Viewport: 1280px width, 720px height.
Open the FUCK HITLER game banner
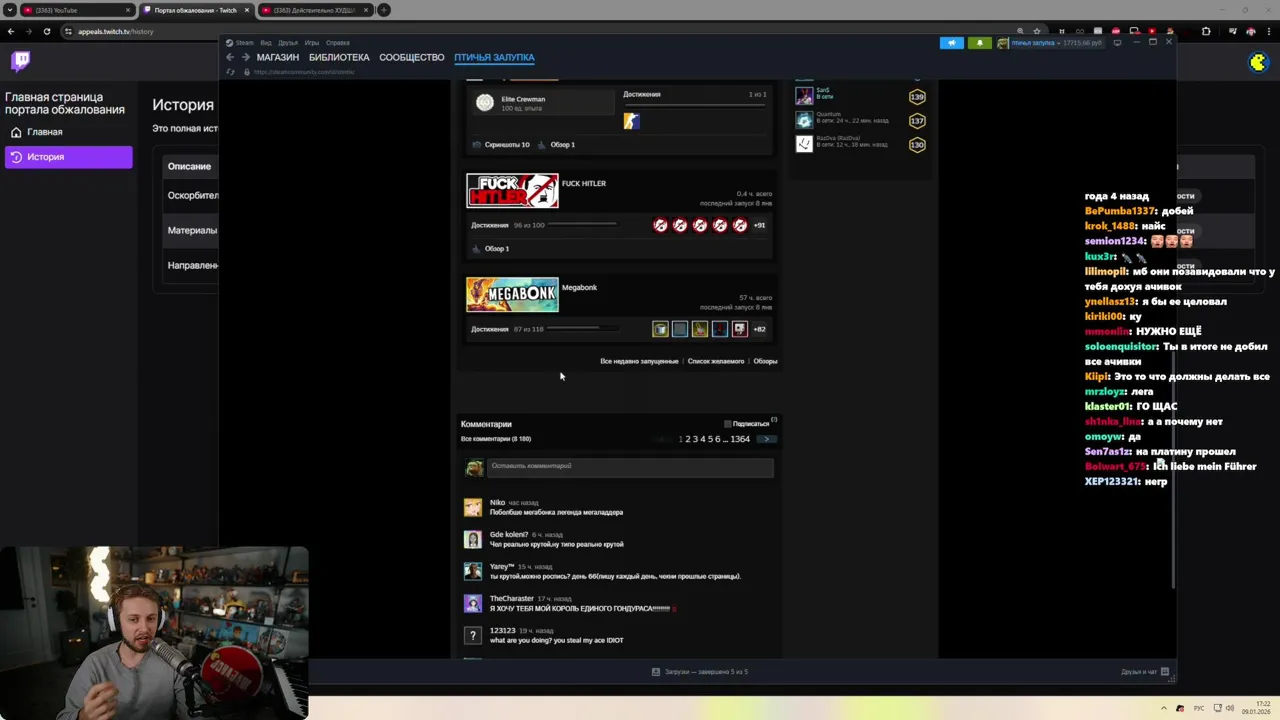[512, 191]
